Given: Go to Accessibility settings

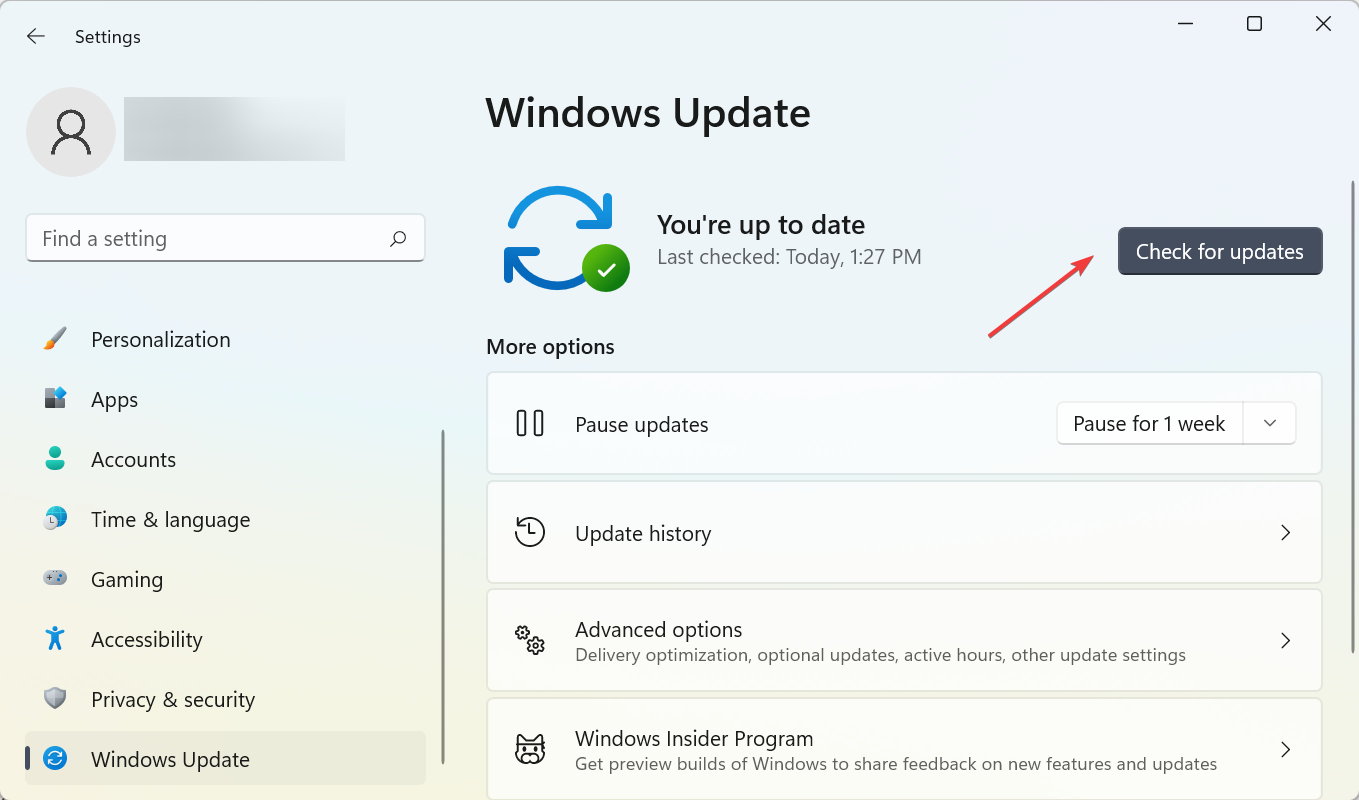Looking at the screenshot, I should [x=226, y=639].
